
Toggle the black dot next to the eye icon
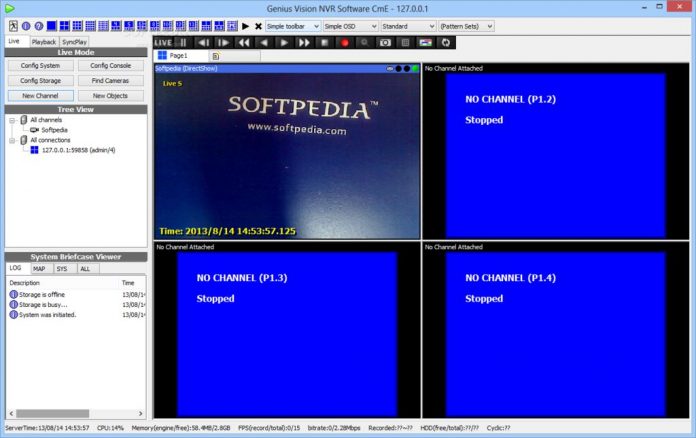point(399,68)
